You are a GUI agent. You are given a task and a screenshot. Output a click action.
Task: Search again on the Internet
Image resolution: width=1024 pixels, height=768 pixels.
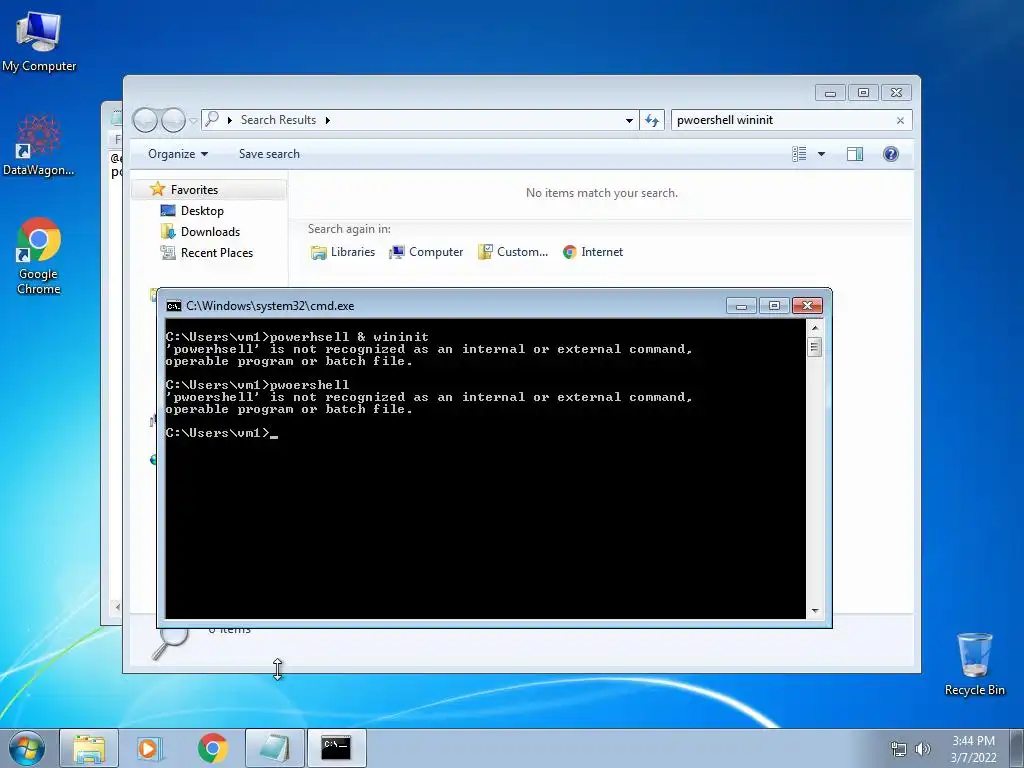592,252
